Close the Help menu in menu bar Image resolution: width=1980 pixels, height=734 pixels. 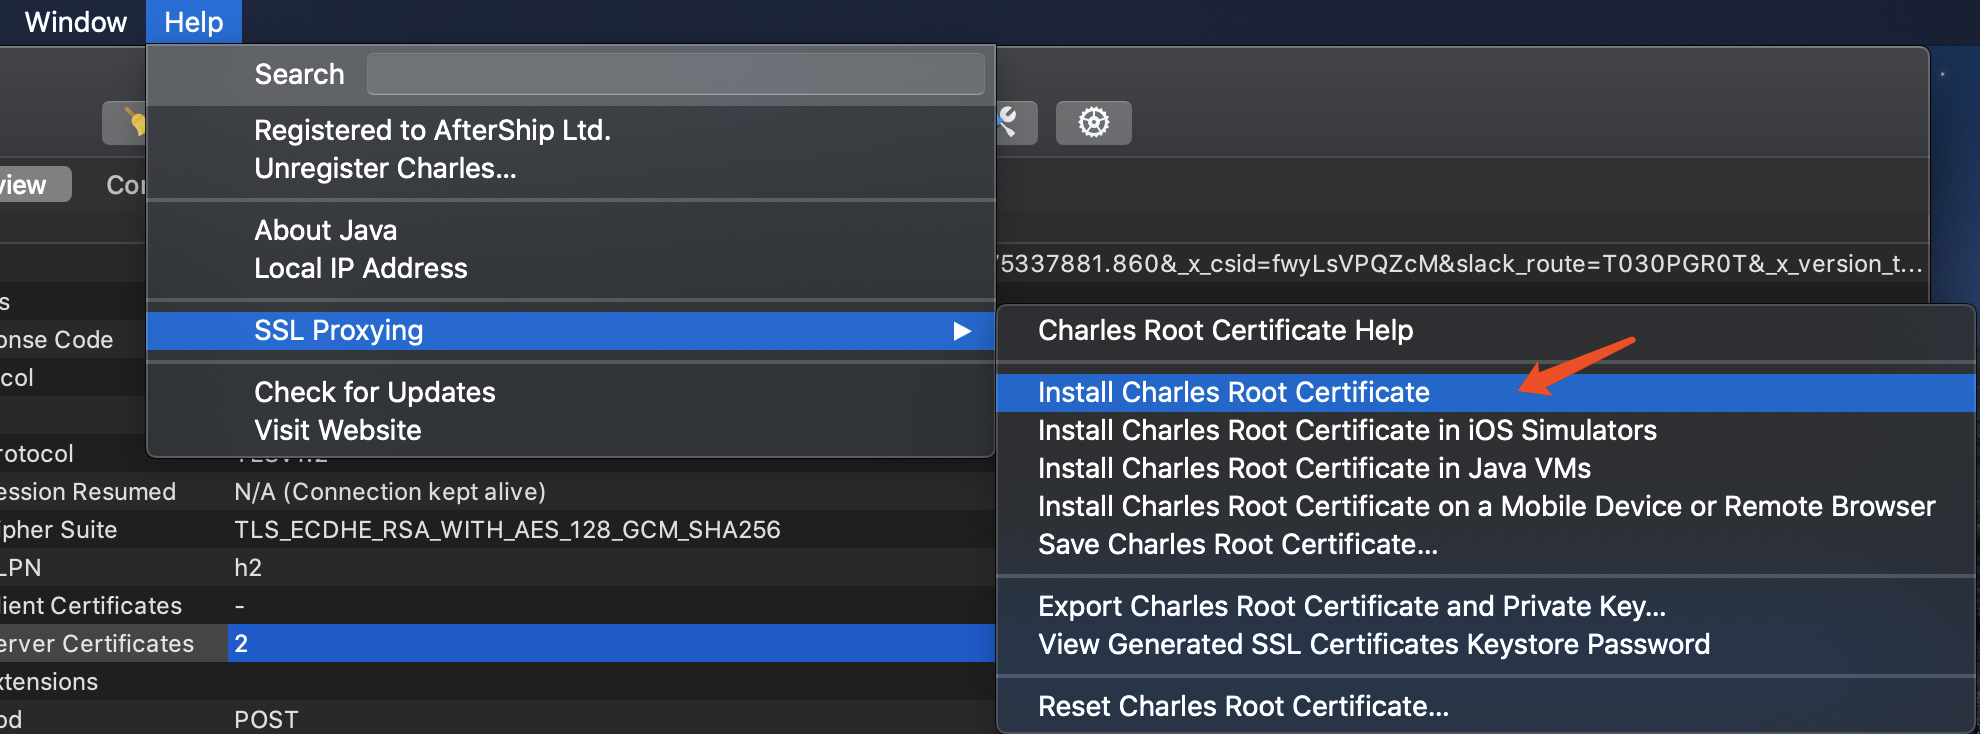[x=194, y=22]
